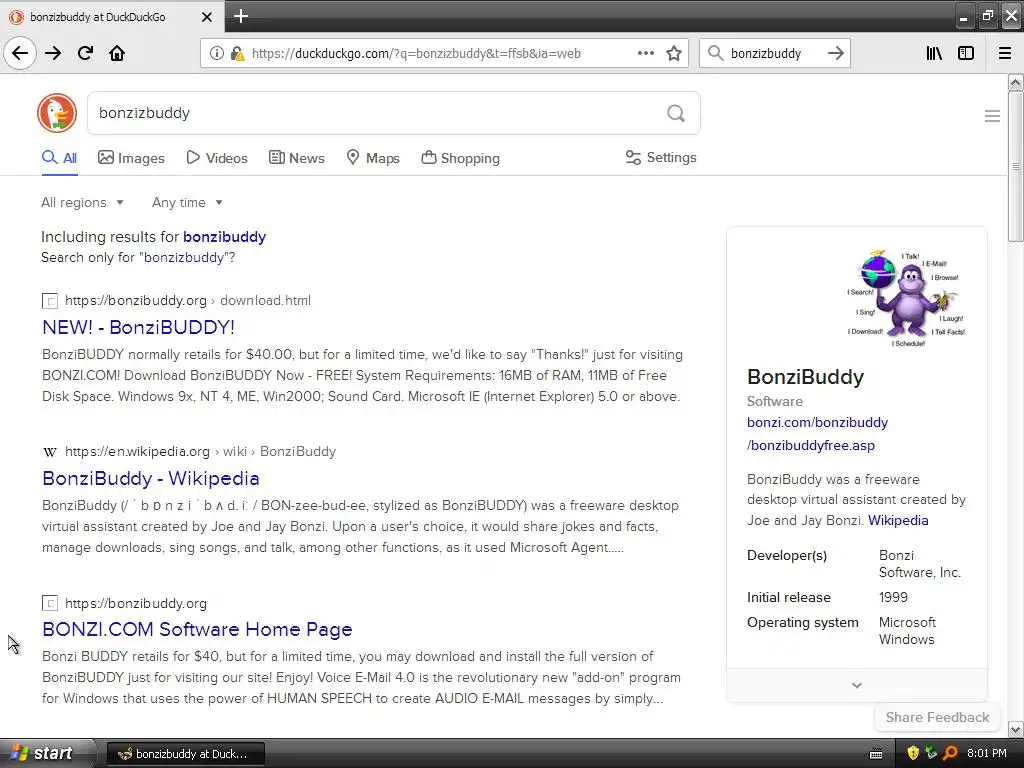
Task: Click bonzi.com/bonzibuddy link in info panel
Action: (817, 434)
